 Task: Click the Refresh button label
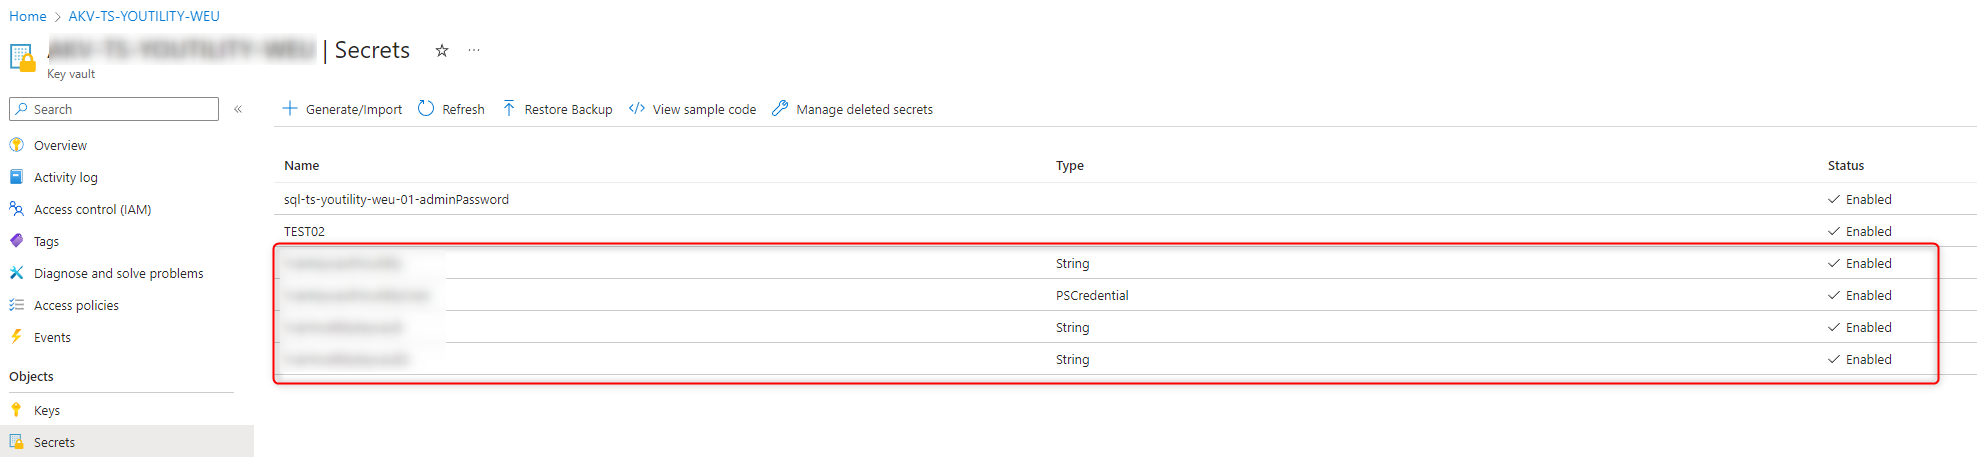point(463,110)
